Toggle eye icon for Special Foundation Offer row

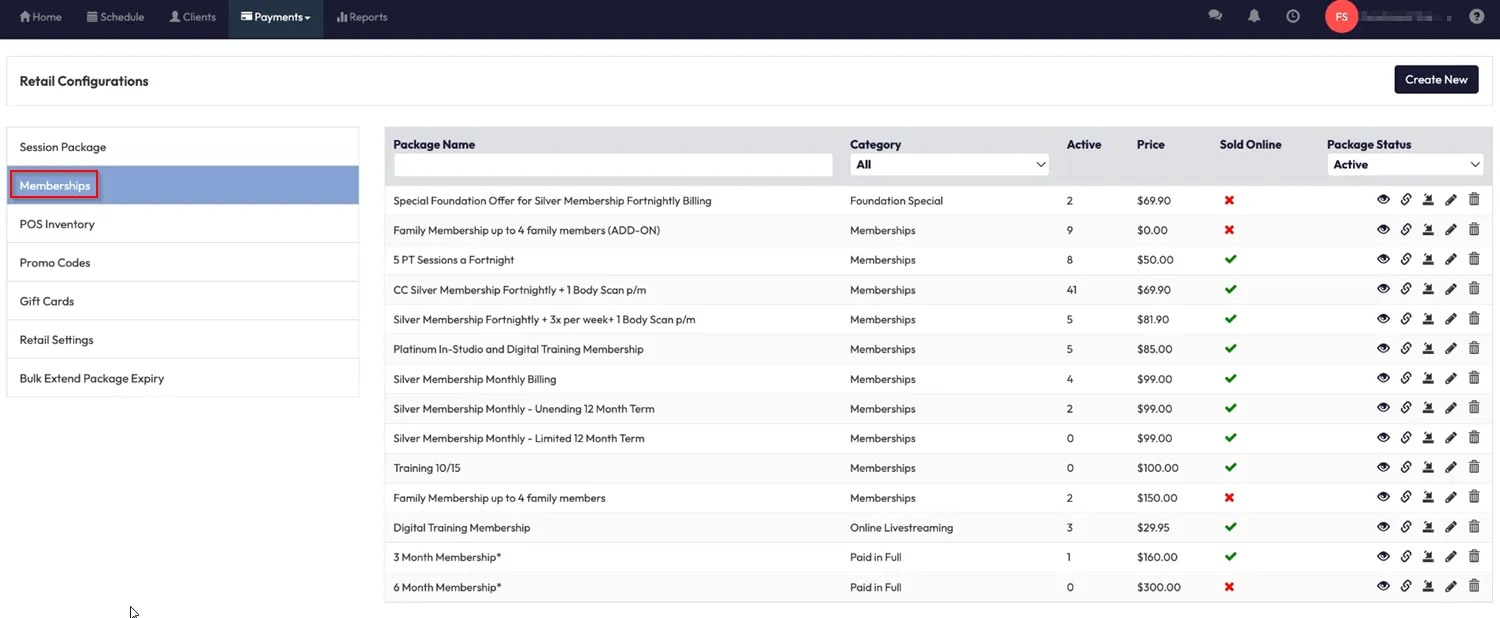coord(1383,201)
